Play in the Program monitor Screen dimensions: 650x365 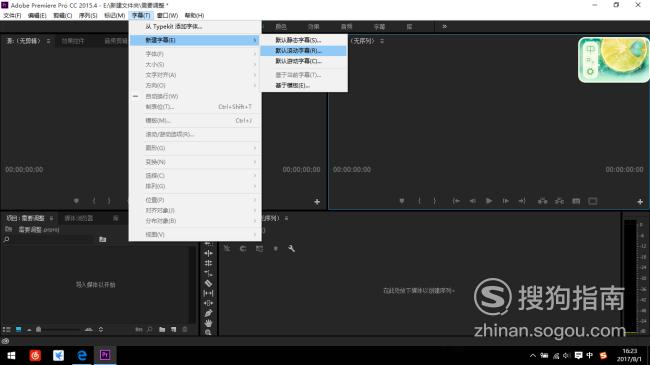[x=489, y=201]
